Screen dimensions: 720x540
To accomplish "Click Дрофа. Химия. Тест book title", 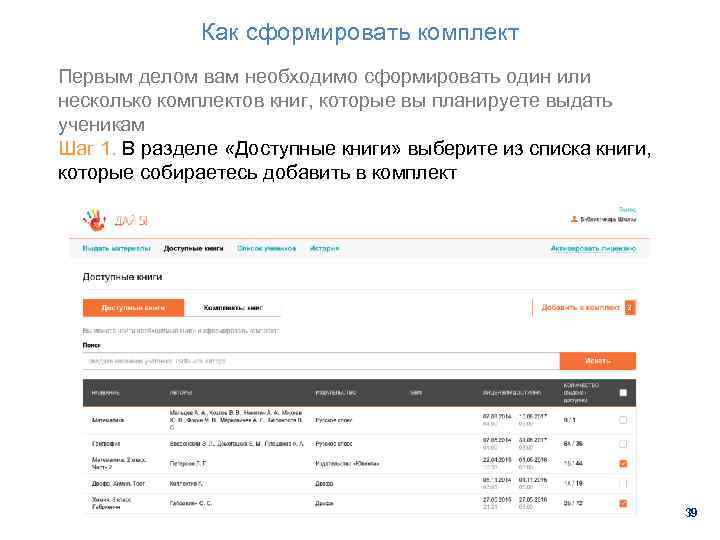I will [x=118, y=484].
